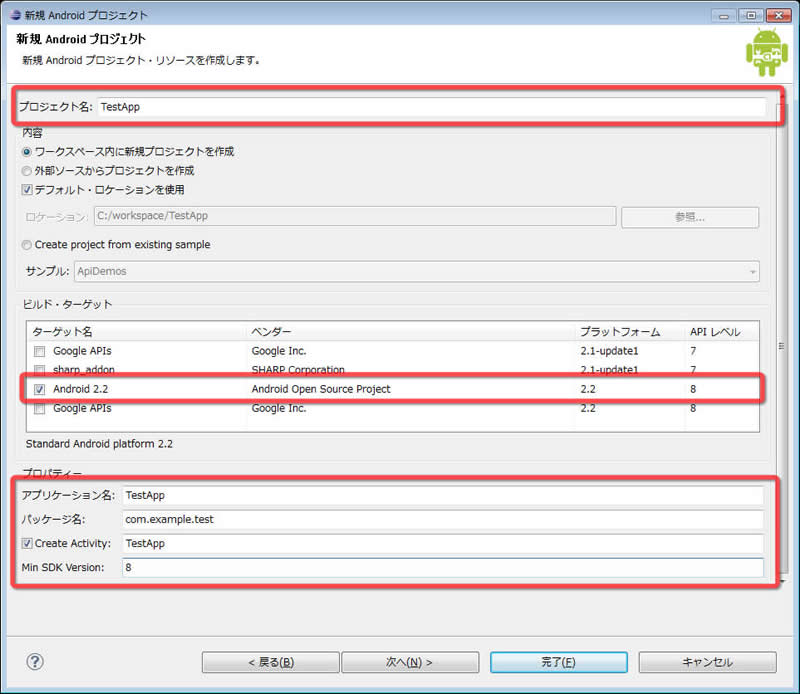Toggle the Create Activity checkbox
This screenshot has width=800, height=694.
click(x=27, y=543)
